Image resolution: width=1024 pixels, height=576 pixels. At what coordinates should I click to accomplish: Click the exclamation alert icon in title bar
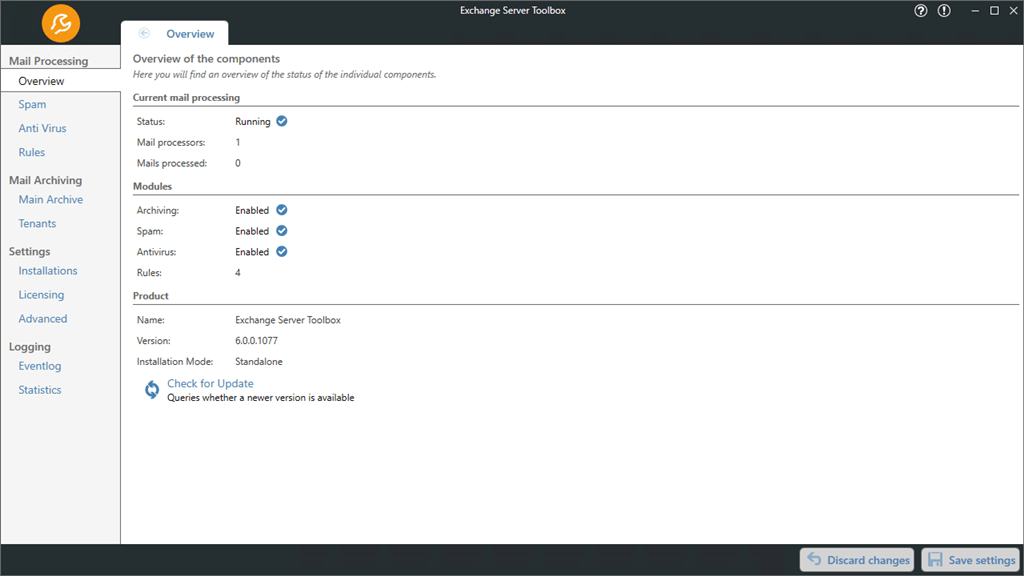[945, 11]
